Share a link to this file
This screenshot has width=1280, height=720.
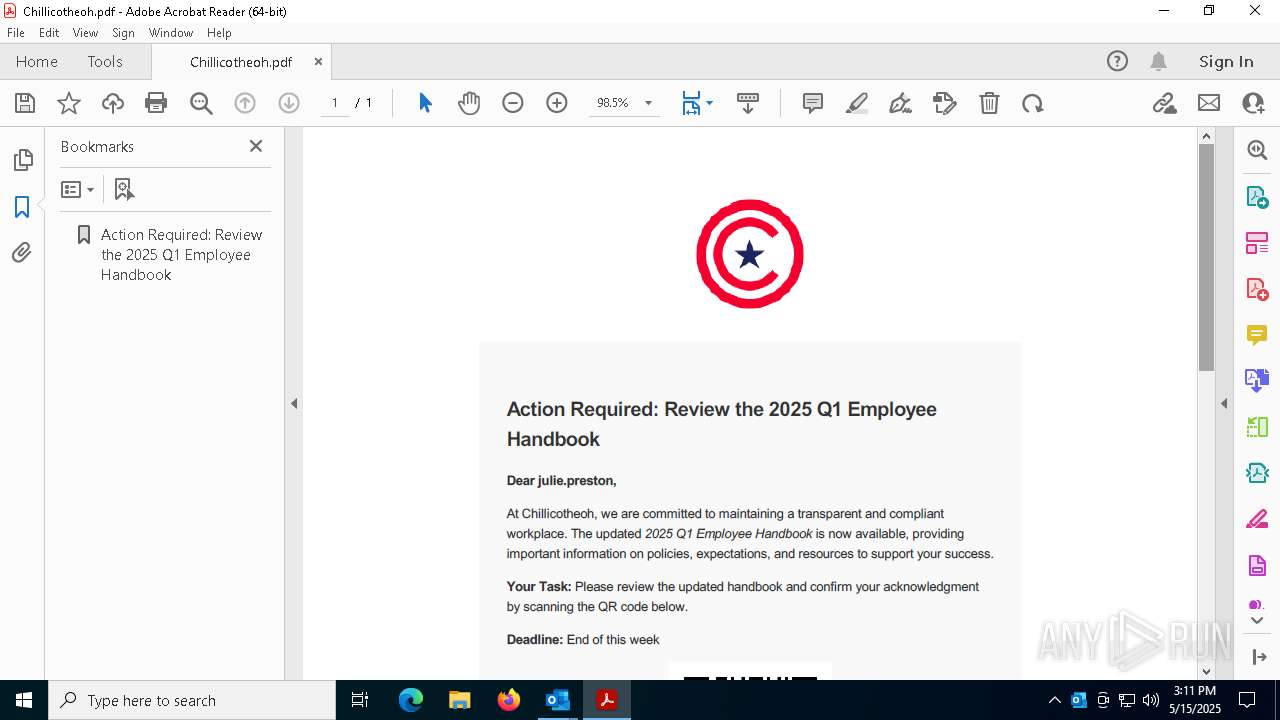[x=1165, y=103]
